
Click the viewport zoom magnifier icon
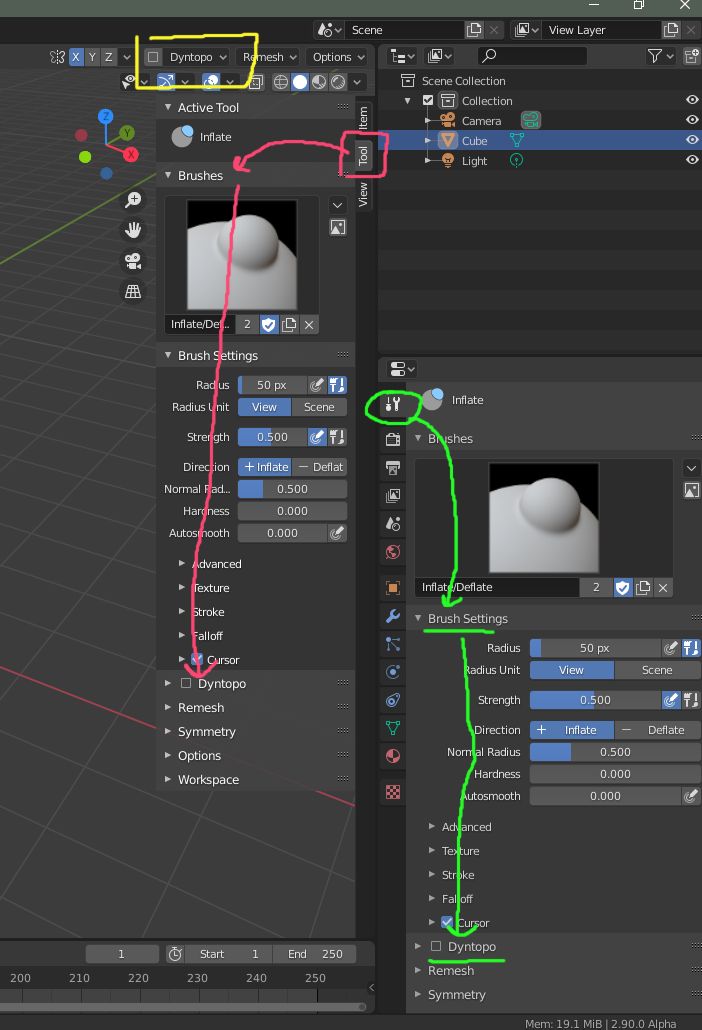pyautogui.click(x=133, y=200)
